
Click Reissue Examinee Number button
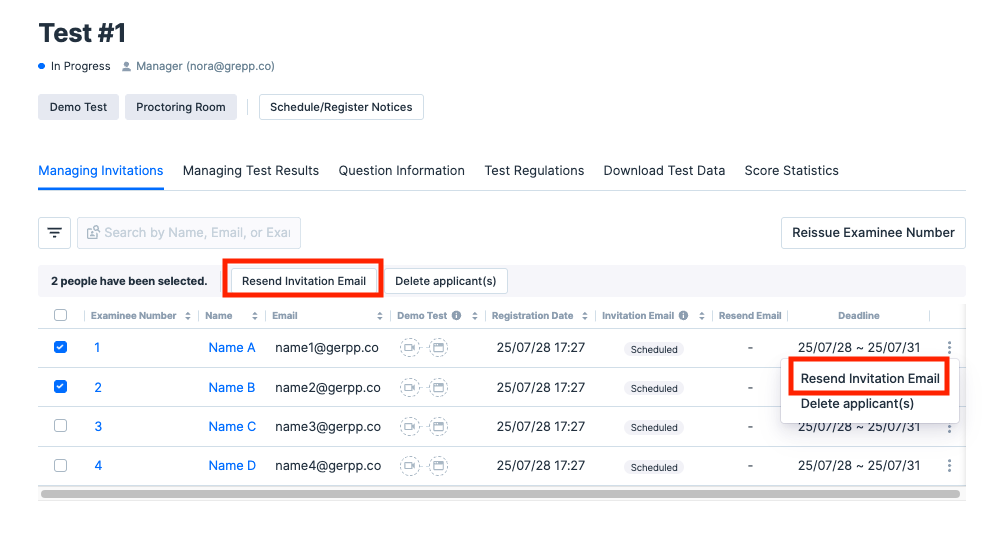tap(873, 233)
